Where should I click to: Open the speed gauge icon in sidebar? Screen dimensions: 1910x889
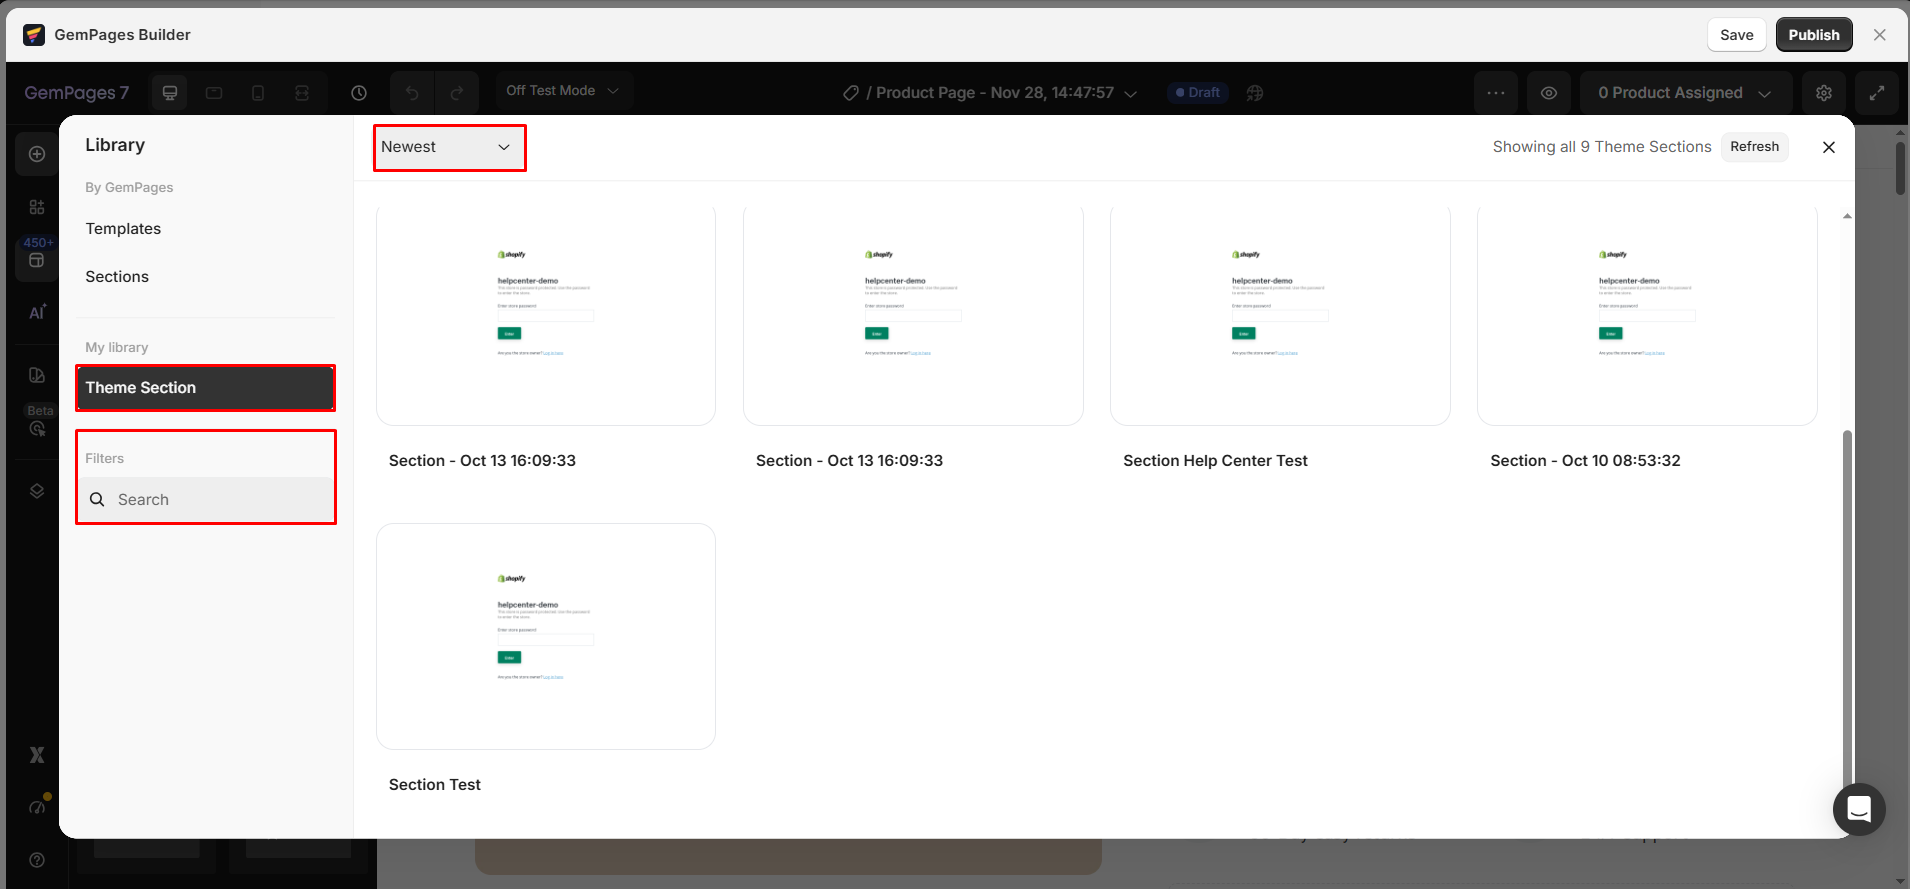(37, 806)
